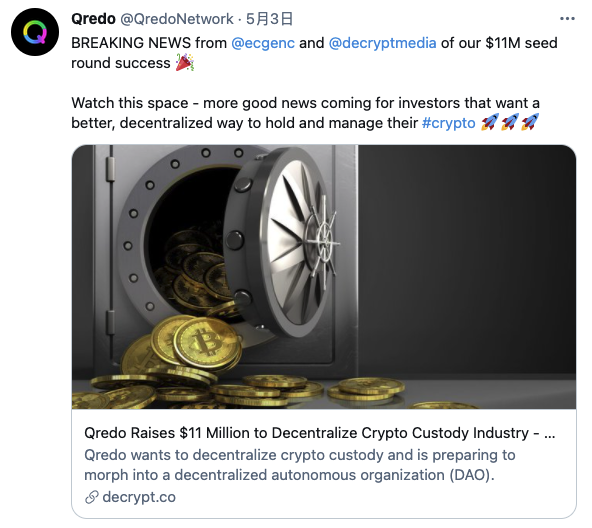Open the @decryptmedia mention

pyautogui.click(x=382, y=43)
